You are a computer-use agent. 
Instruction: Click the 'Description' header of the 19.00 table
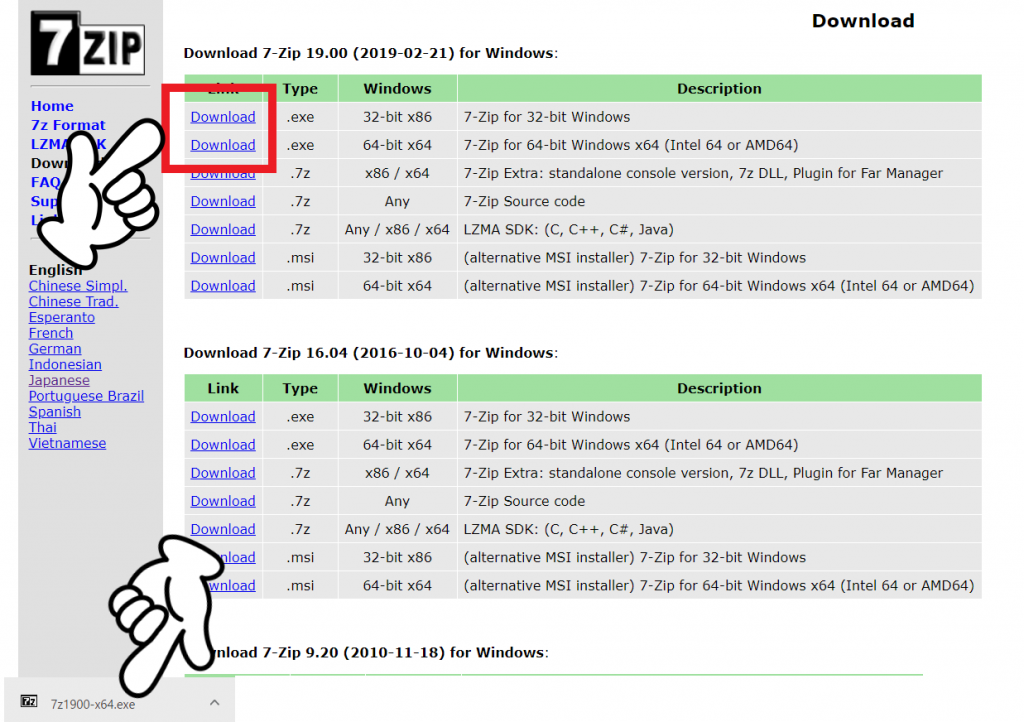719,89
